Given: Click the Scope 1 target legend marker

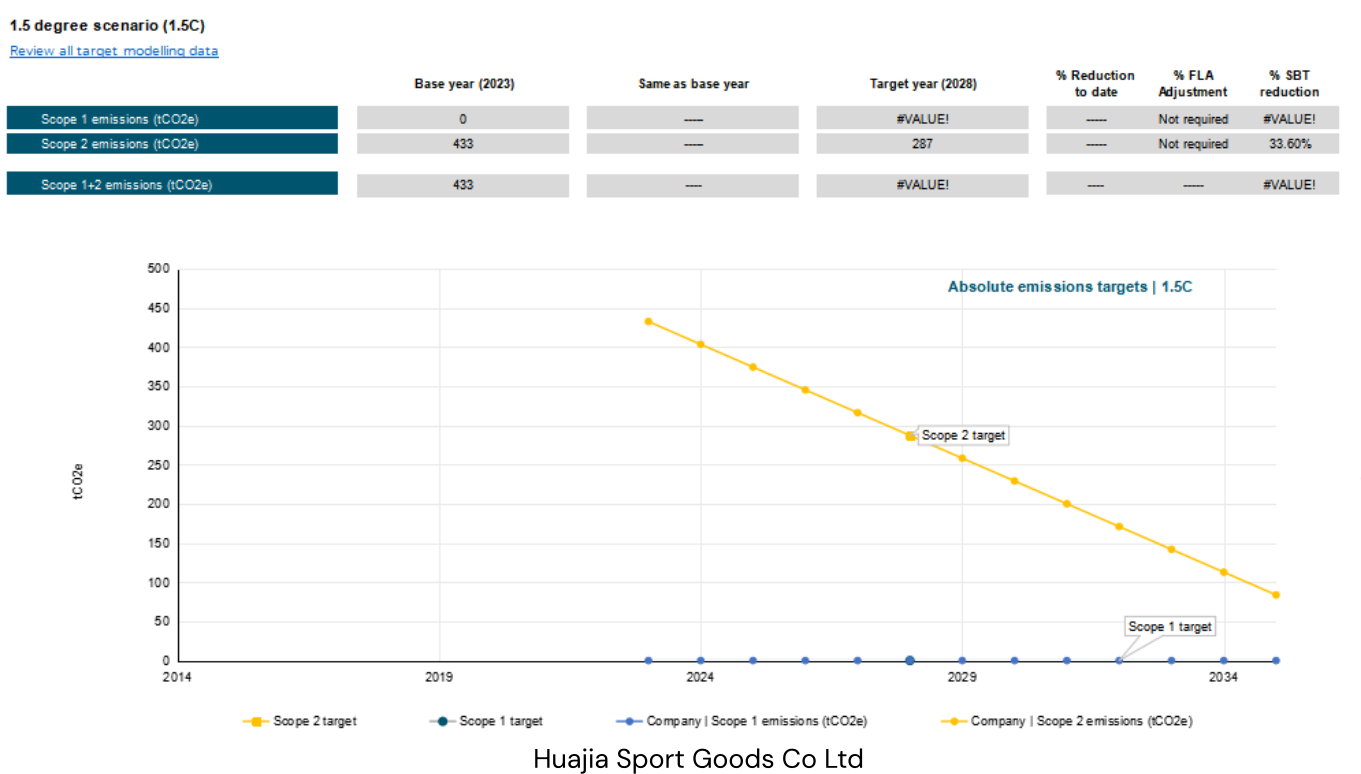Looking at the screenshot, I should (x=443, y=721).
